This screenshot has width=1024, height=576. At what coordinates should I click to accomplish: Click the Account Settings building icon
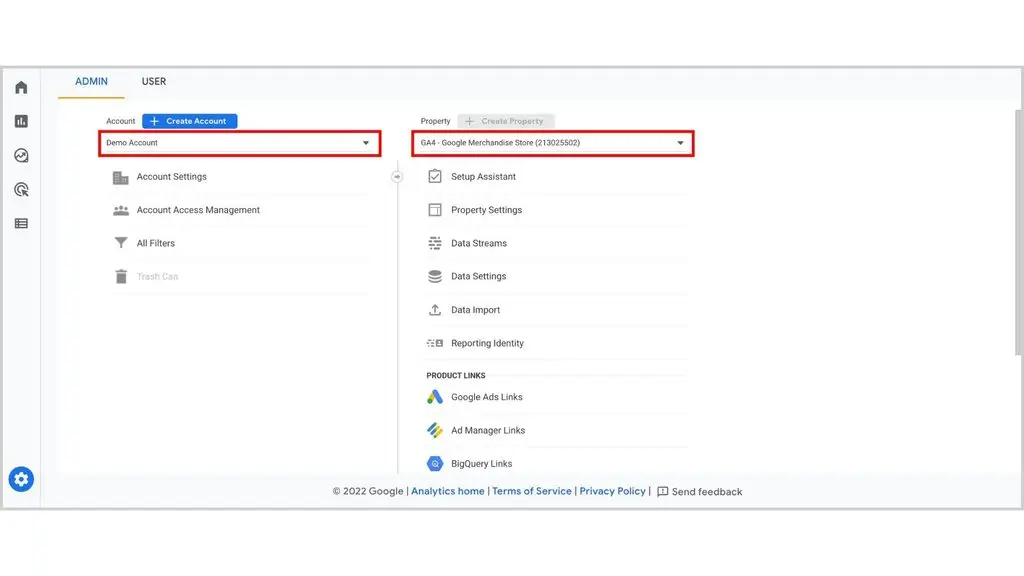click(121, 177)
